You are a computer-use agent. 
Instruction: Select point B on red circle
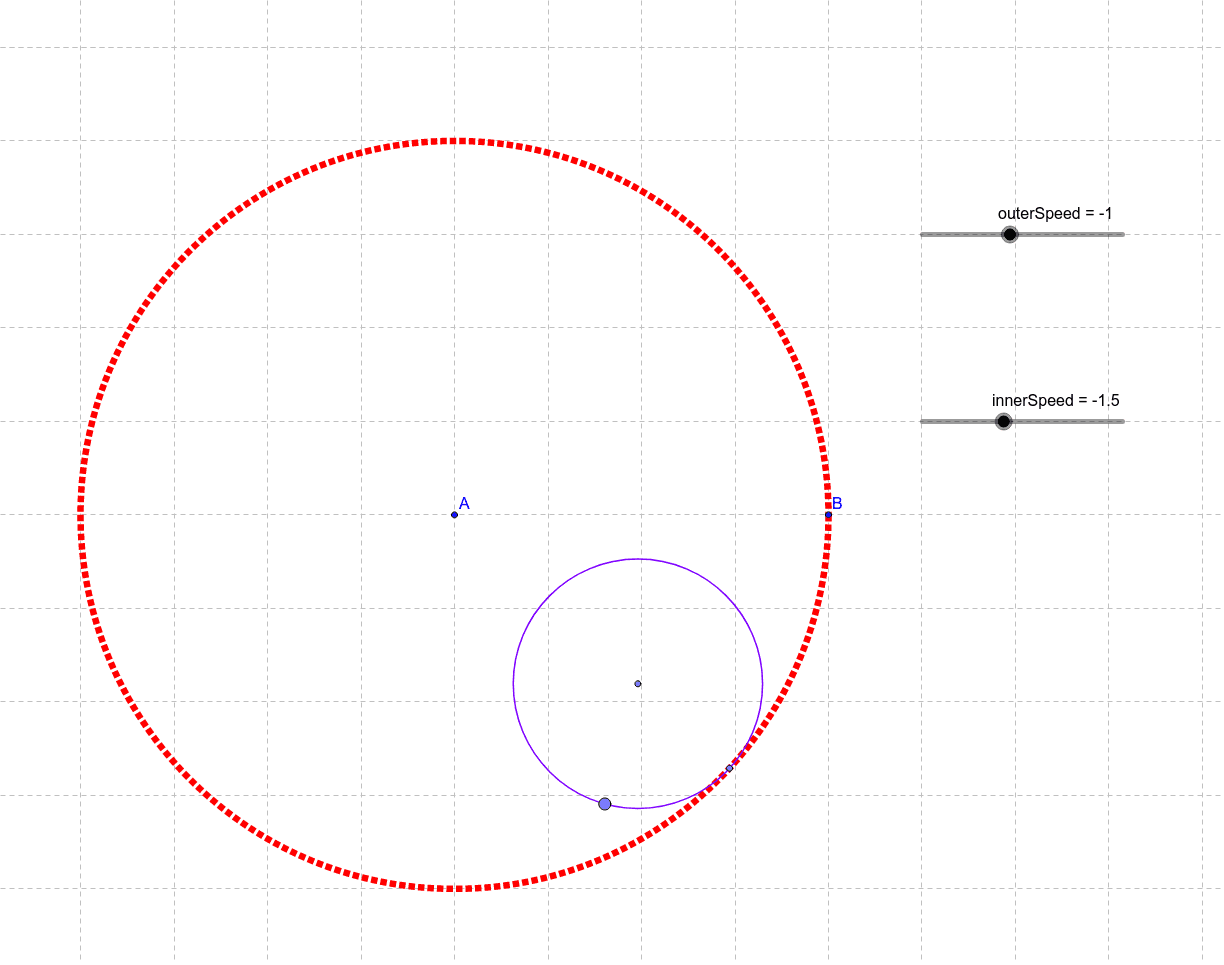(x=828, y=514)
